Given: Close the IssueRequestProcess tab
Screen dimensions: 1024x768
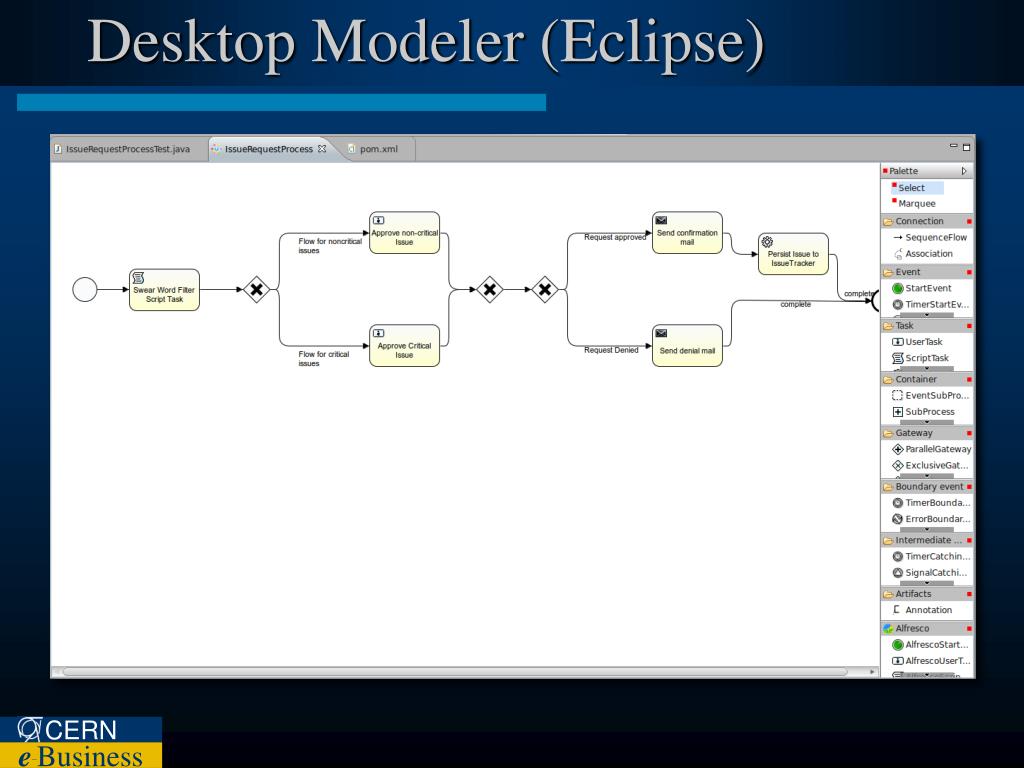Looking at the screenshot, I should tap(322, 149).
